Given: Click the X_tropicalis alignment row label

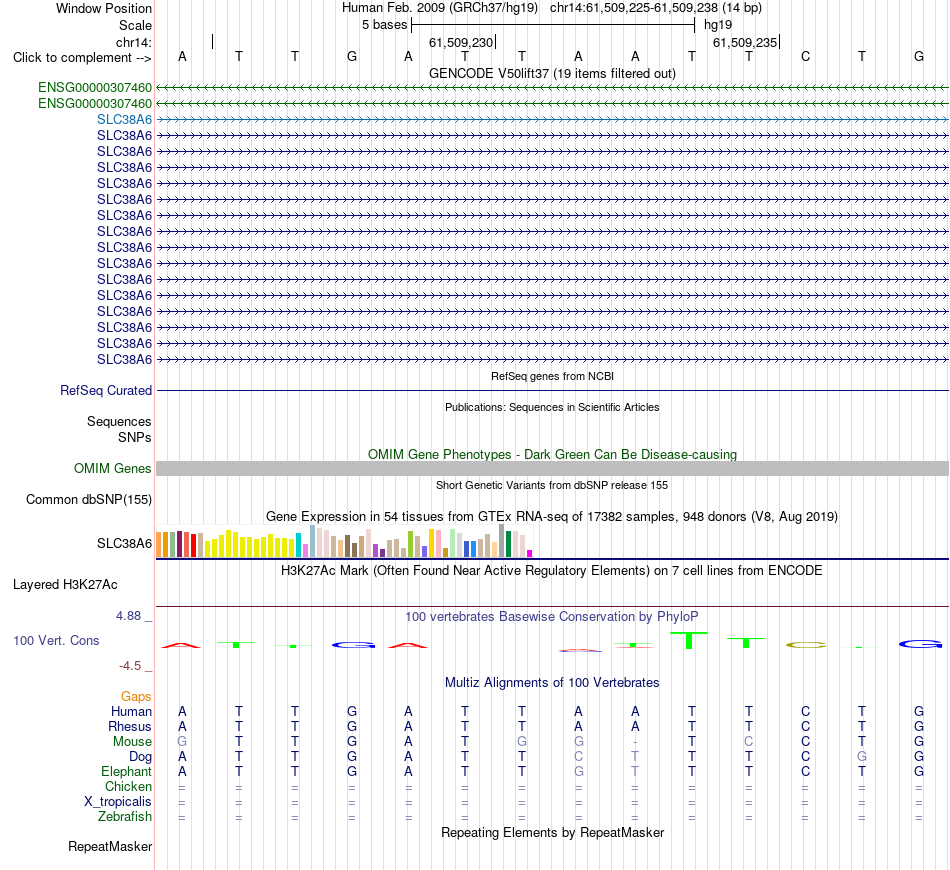Looking at the screenshot, I should pos(118,802).
